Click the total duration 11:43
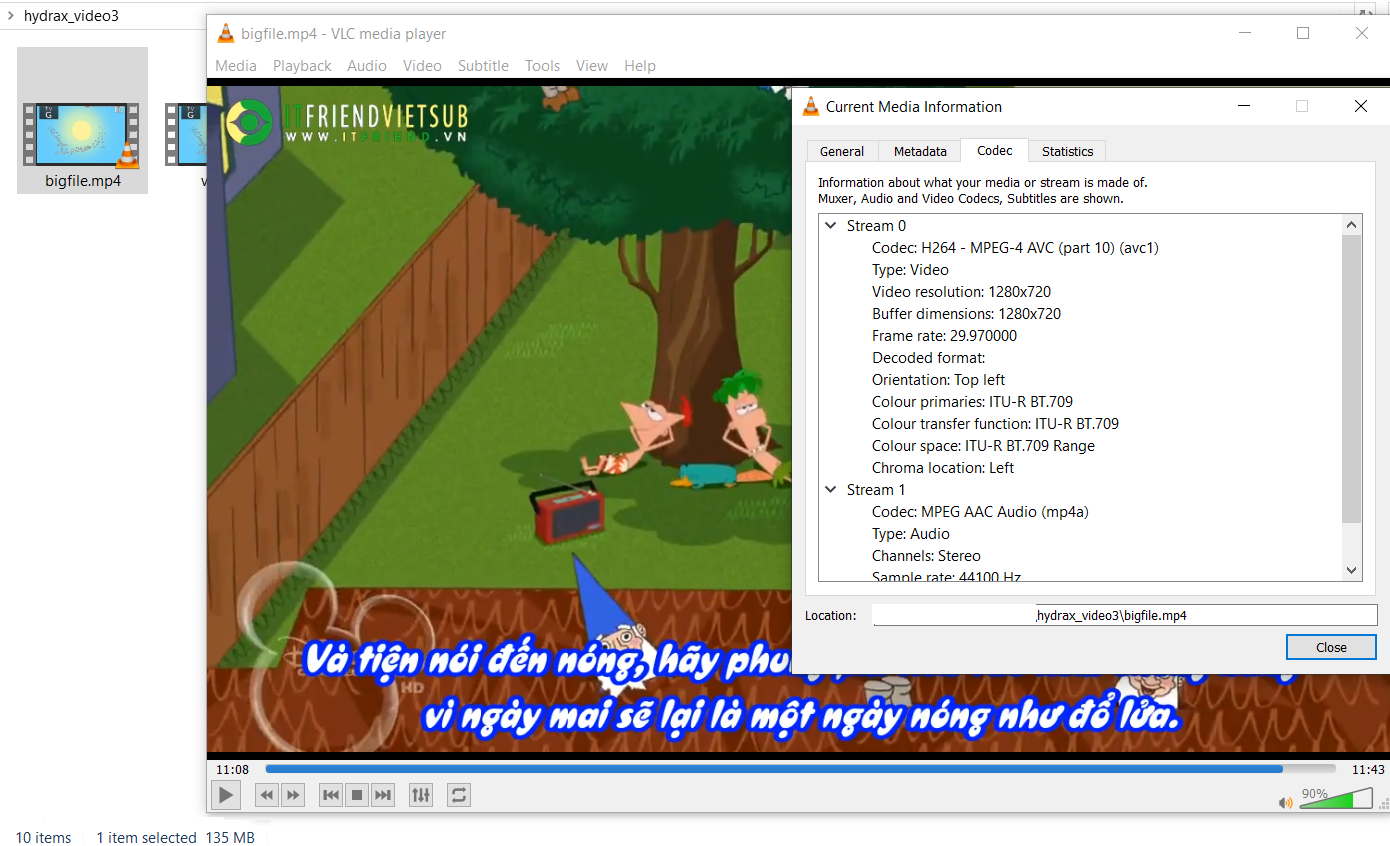1390x846 pixels. point(1368,769)
